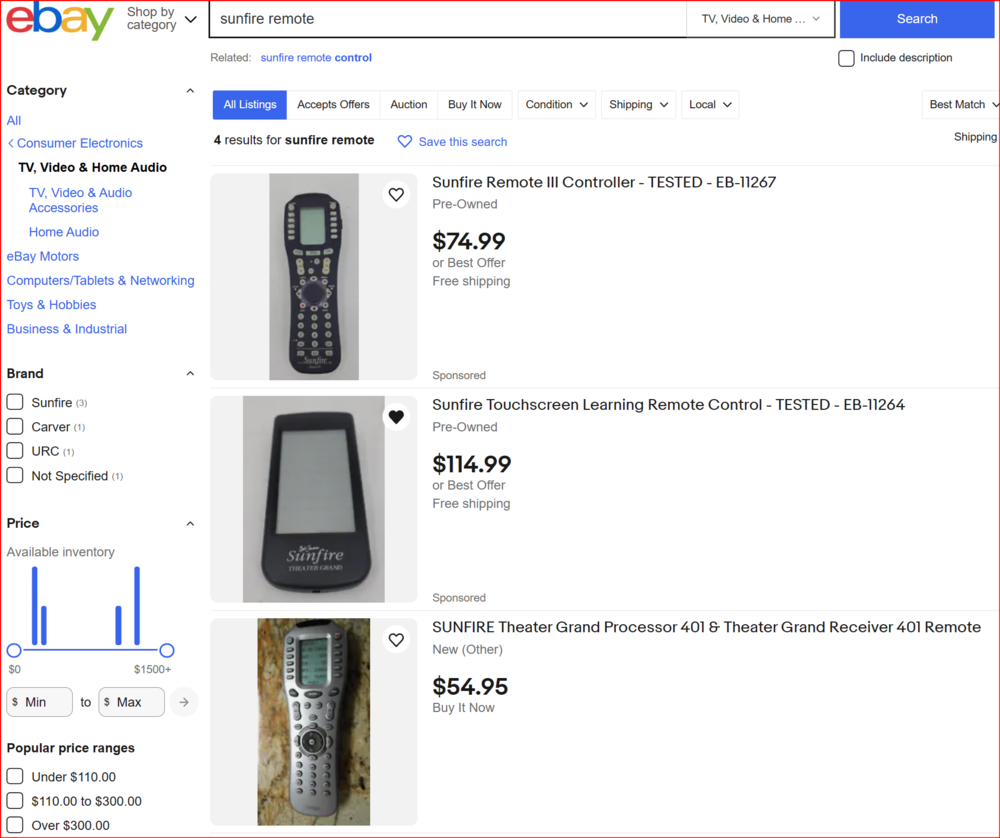Select the Buy It Now tab
1000x838 pixels.
tap(474, 105)
